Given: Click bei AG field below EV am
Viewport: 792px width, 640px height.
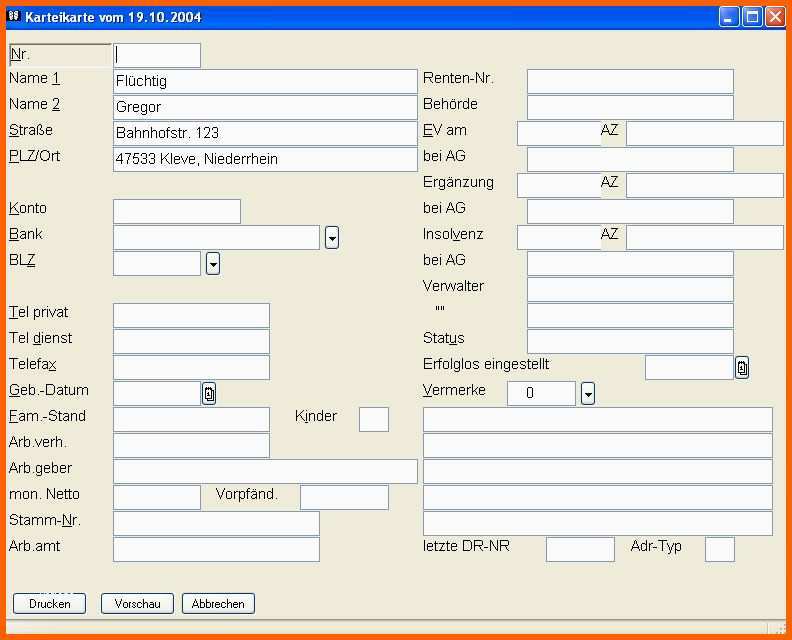Looking at the screenshot, I should click(x=630, y=159).
